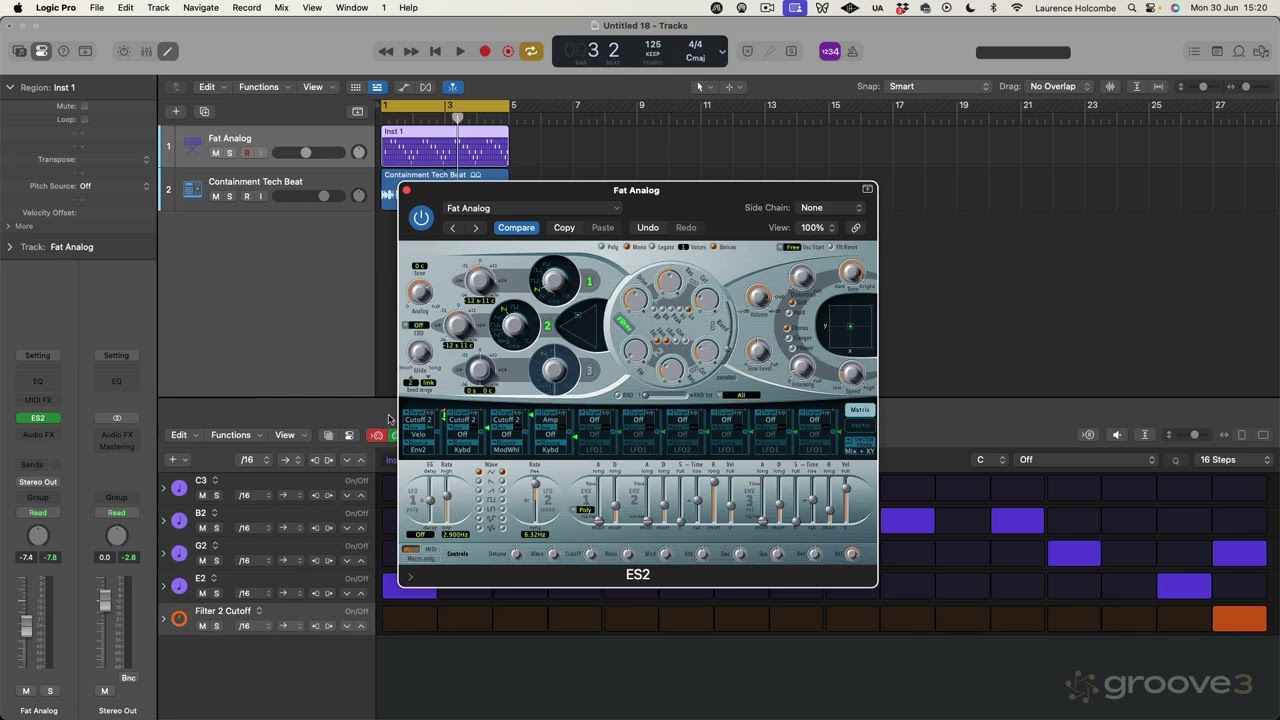Open the Navigate menu
The width and height of the screenshot is (1280, 720).
pyautogui.click(x=201, y=8)
